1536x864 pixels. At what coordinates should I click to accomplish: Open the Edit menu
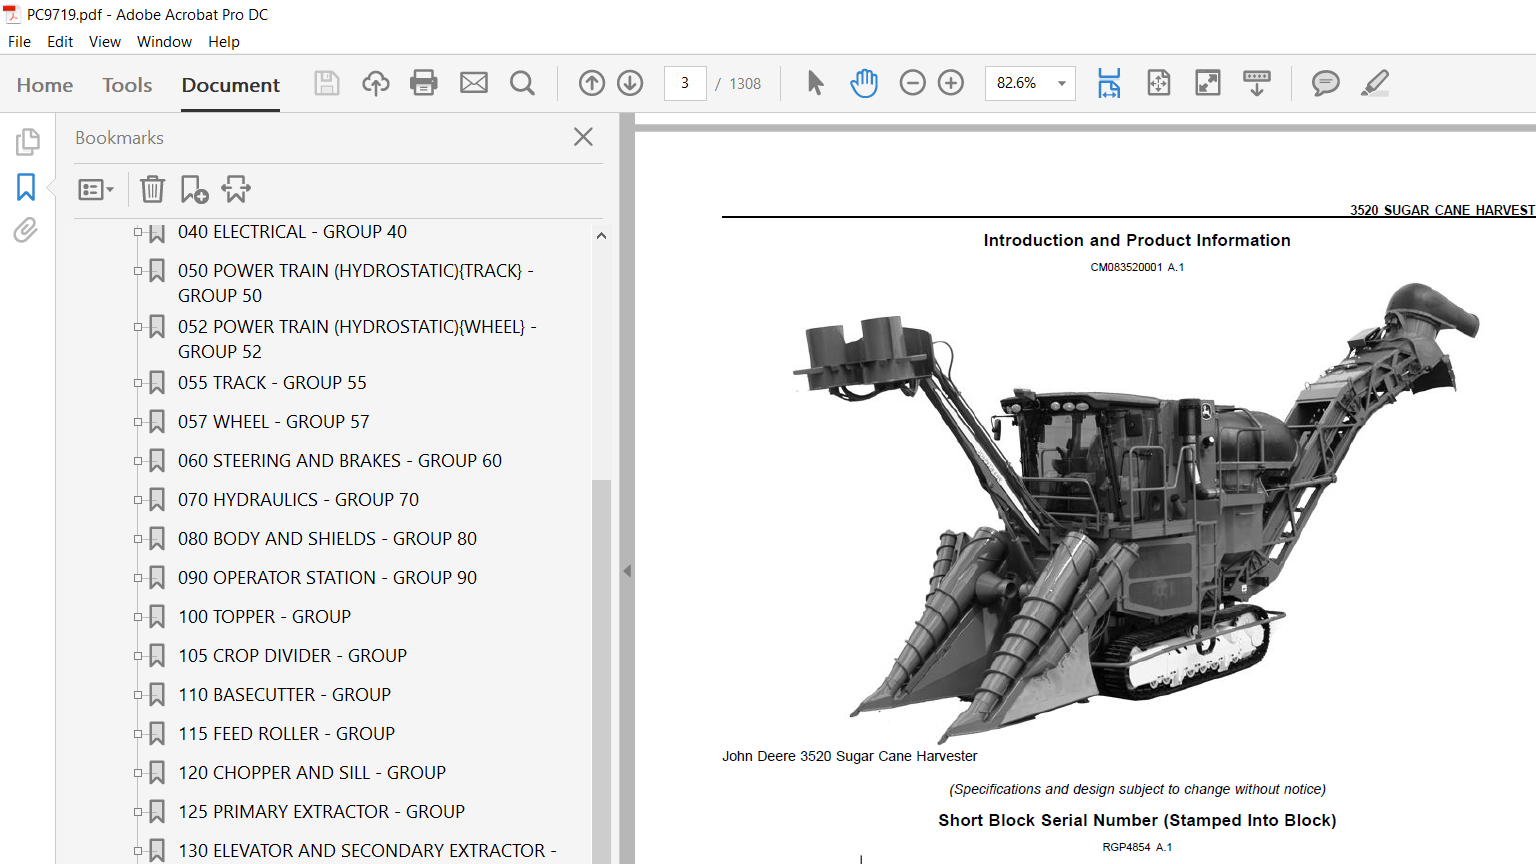(60, 42)
